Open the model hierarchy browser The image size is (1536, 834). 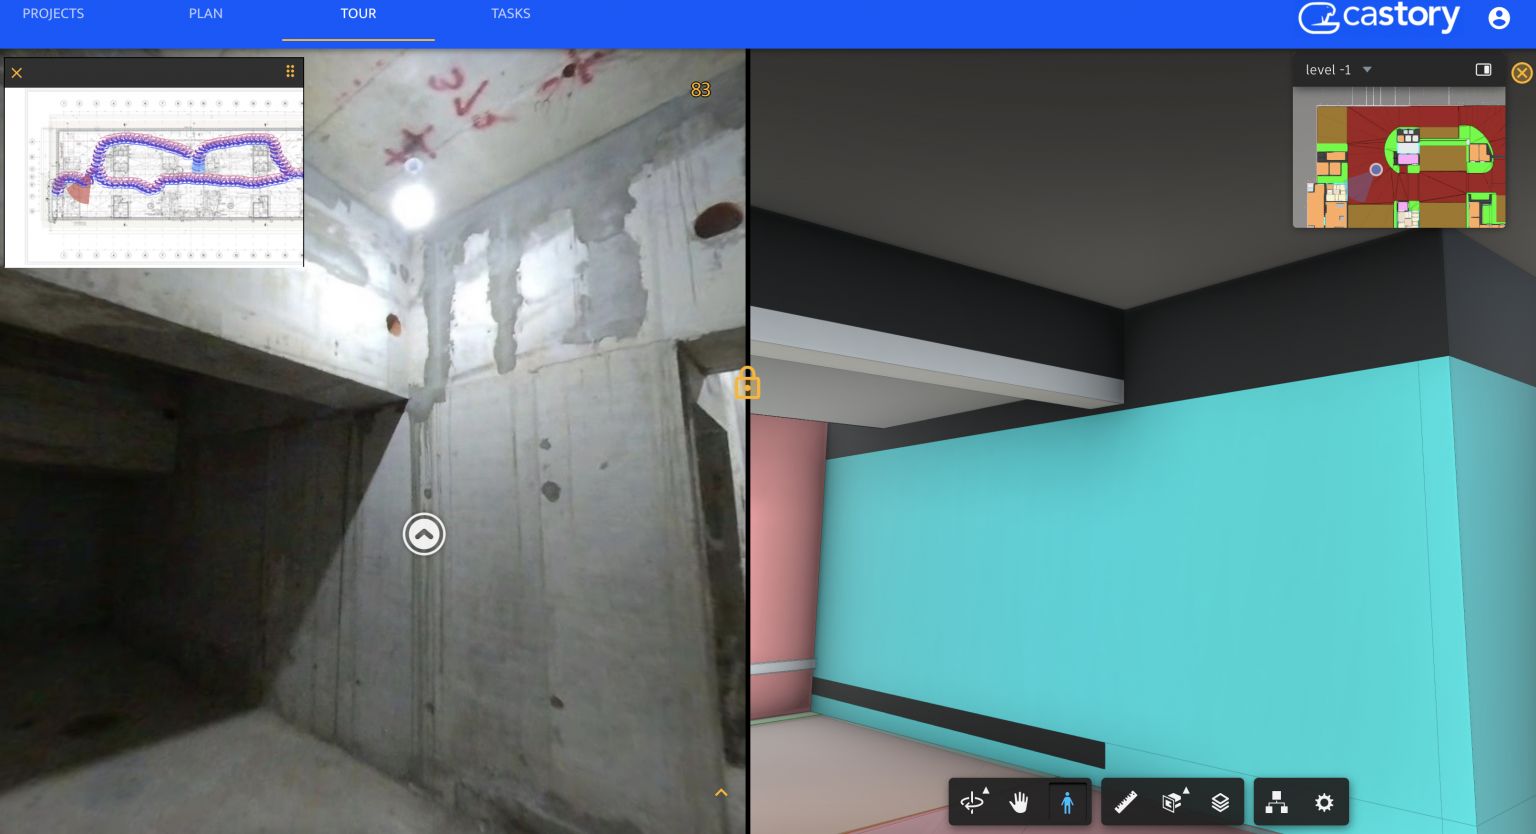point(1276,802)
